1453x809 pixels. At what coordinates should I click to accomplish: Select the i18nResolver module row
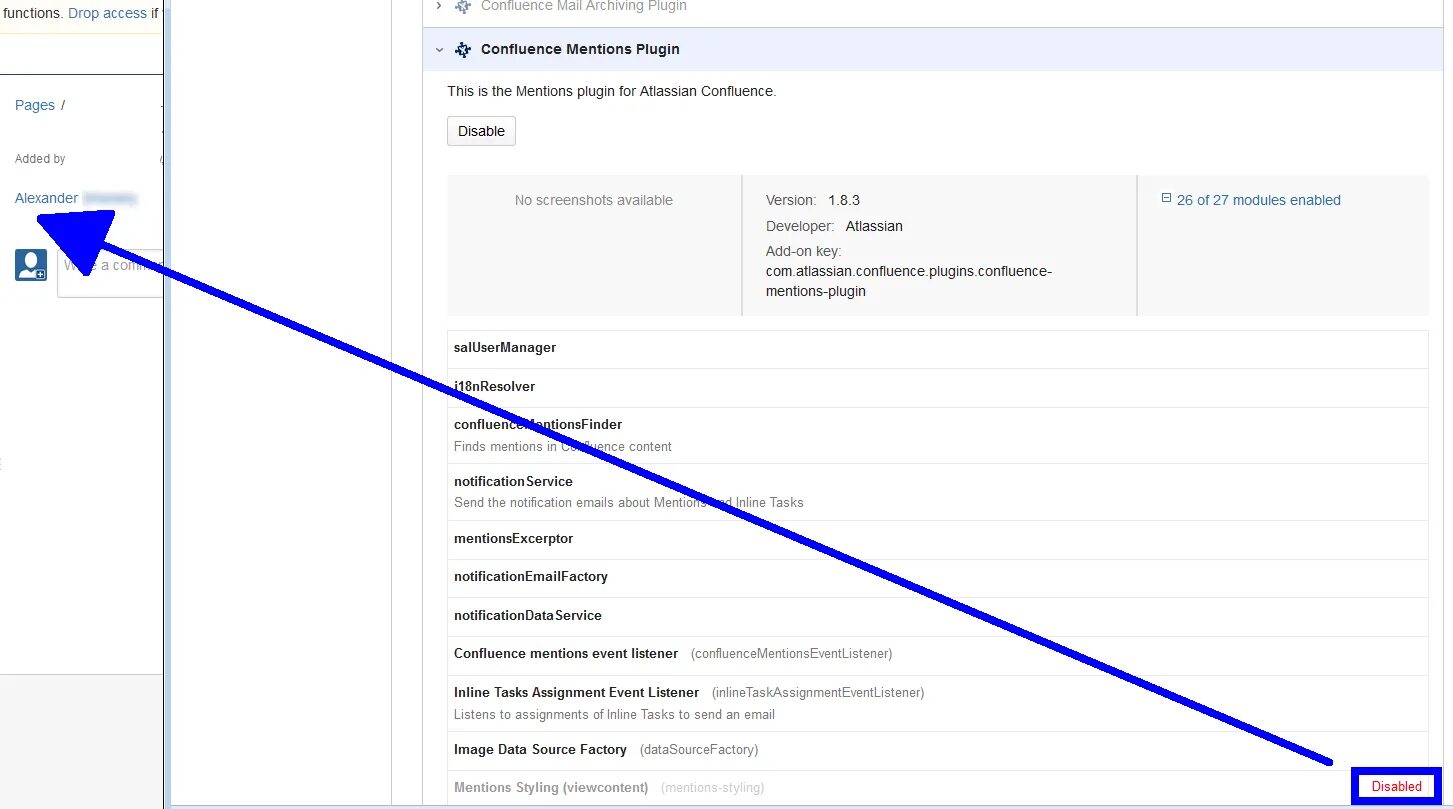pos(937,387)
